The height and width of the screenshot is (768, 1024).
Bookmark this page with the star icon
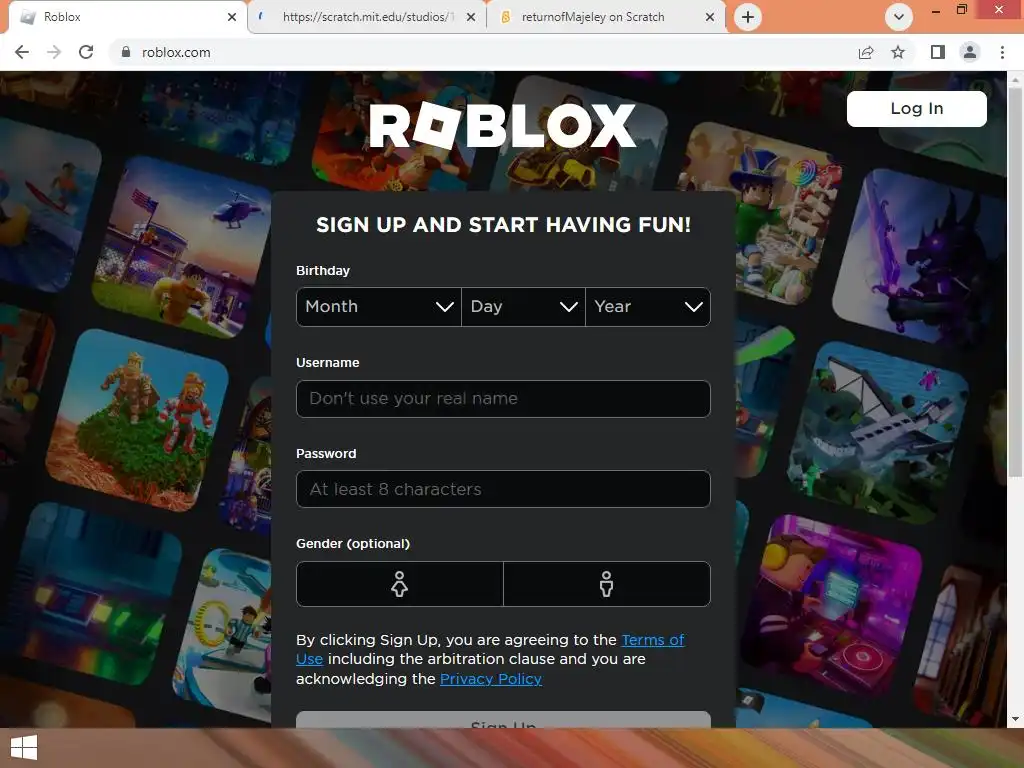click(898, 52)
